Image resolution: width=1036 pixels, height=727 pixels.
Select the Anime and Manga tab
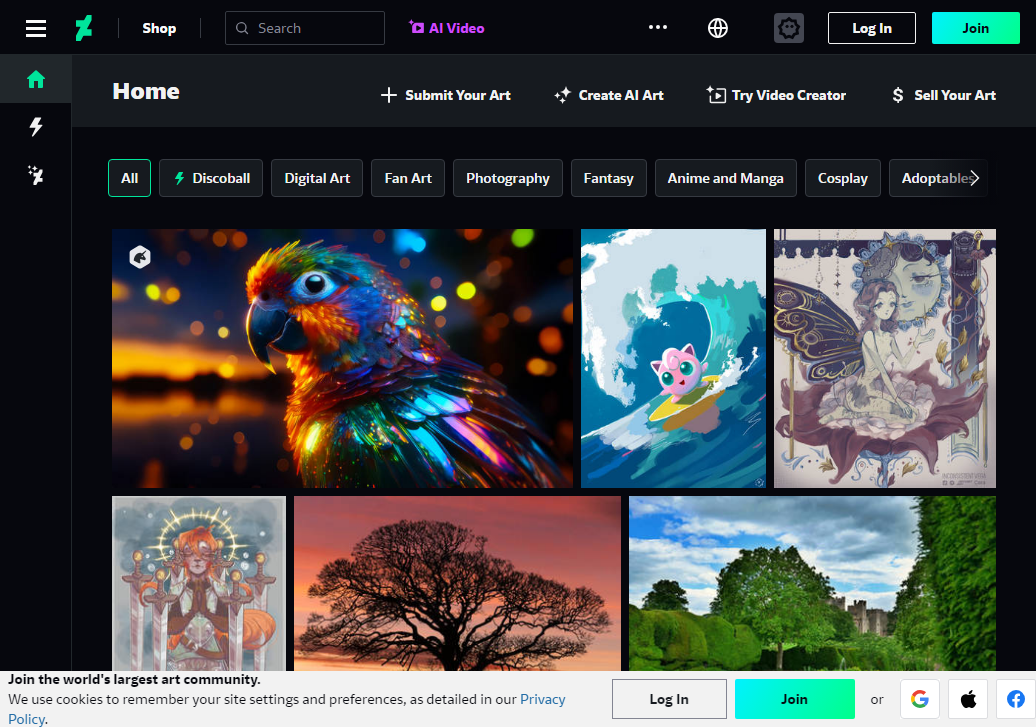tap(725, 178)
